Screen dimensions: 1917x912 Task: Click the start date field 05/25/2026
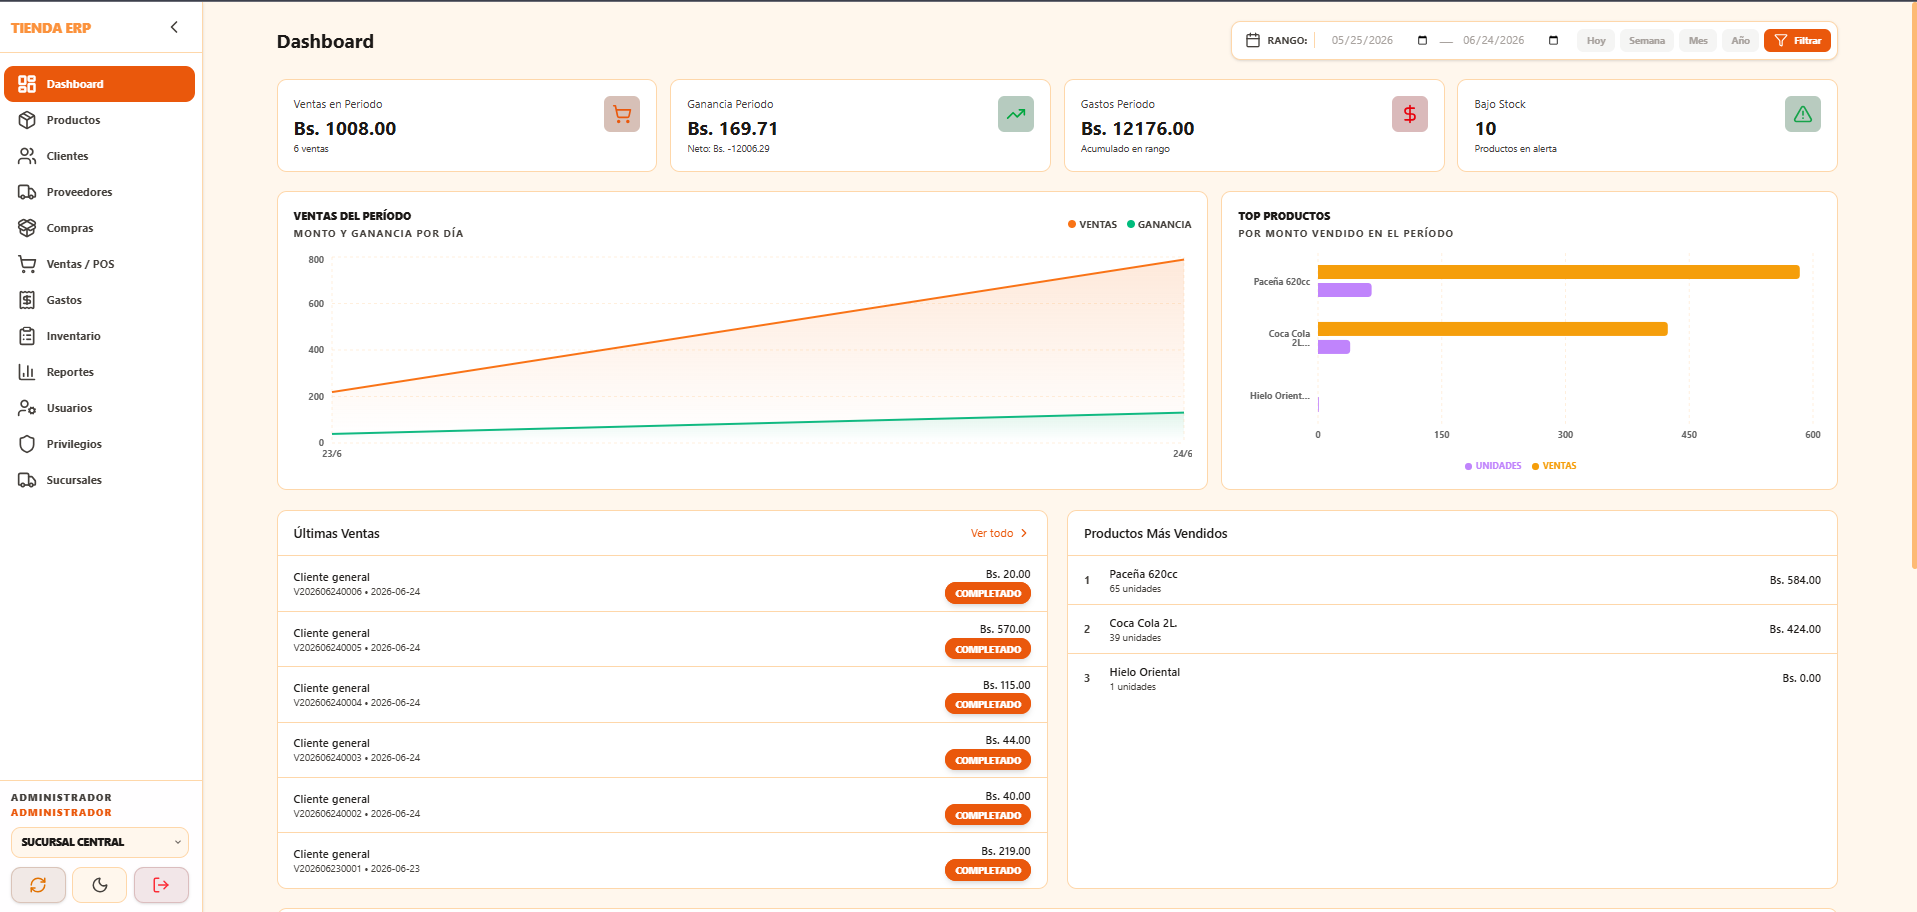(x=1362, y=40)
